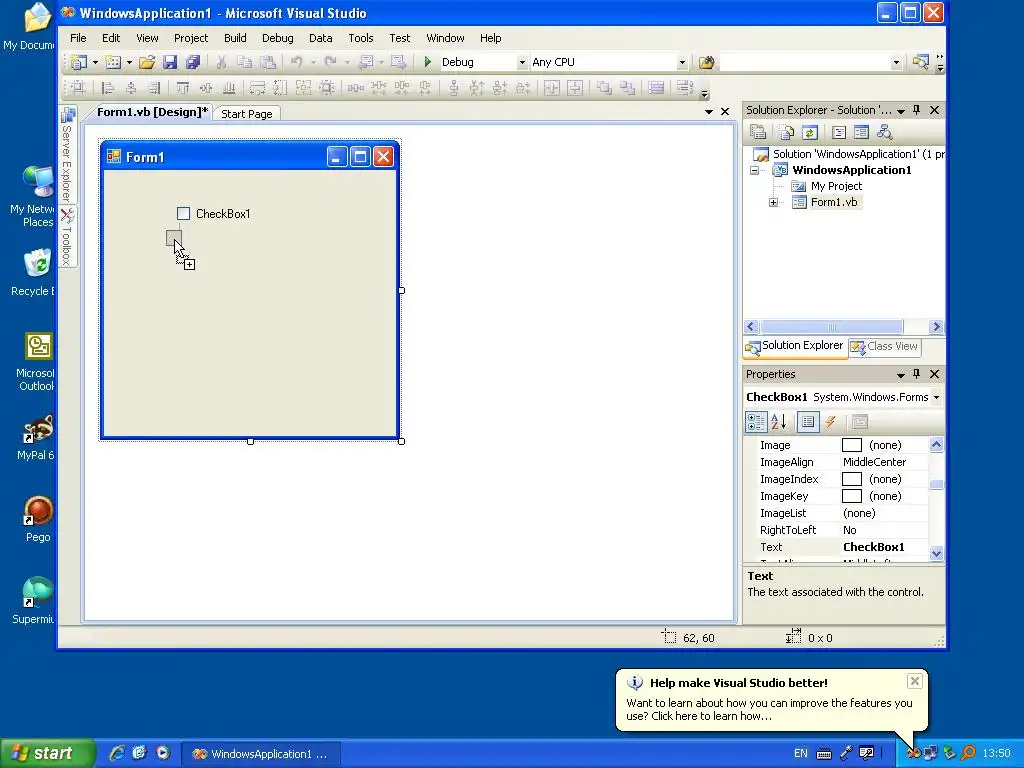
Task: Collapse the WindowsApplication1 project node
Action: pyautogui.click(x=755, y=170)
